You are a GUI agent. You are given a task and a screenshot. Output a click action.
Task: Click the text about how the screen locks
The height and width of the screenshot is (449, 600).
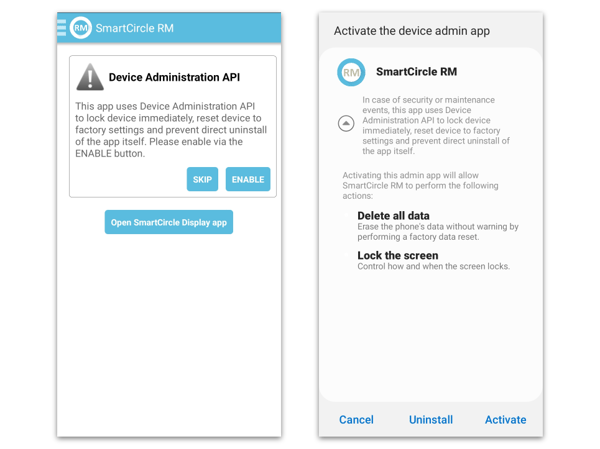[433, 267]
